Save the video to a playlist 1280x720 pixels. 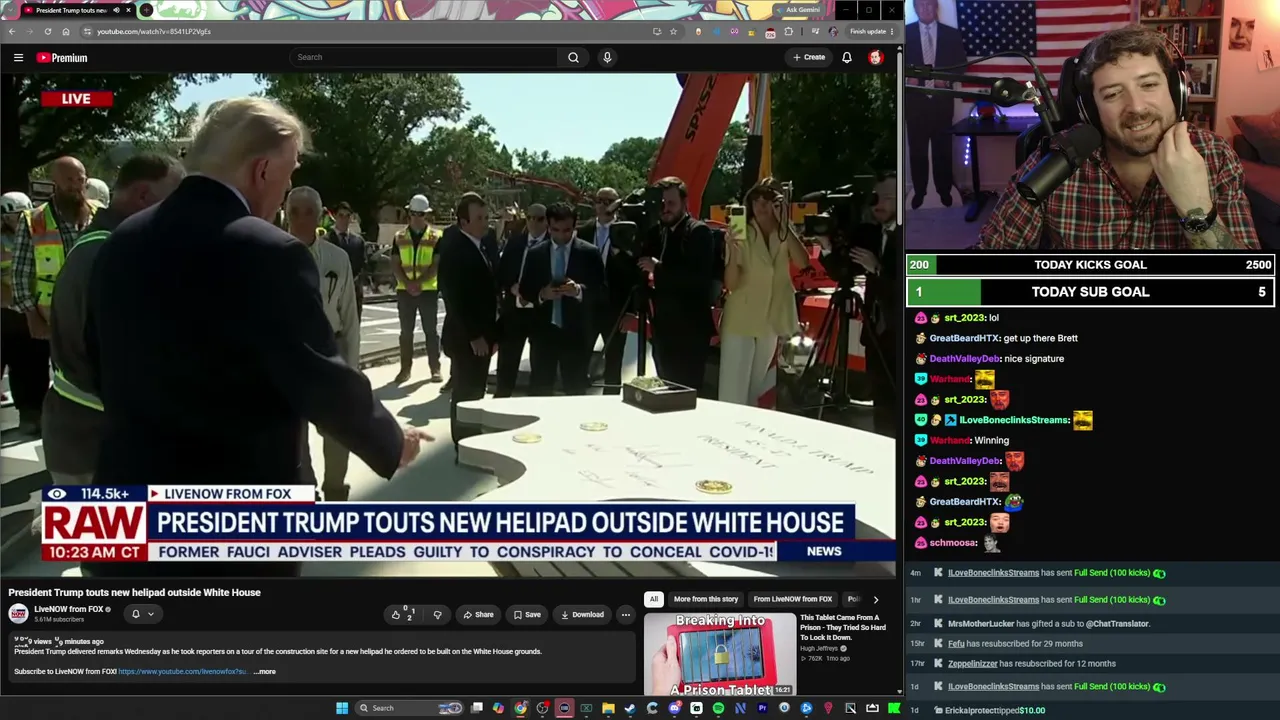tap(527, 615)
